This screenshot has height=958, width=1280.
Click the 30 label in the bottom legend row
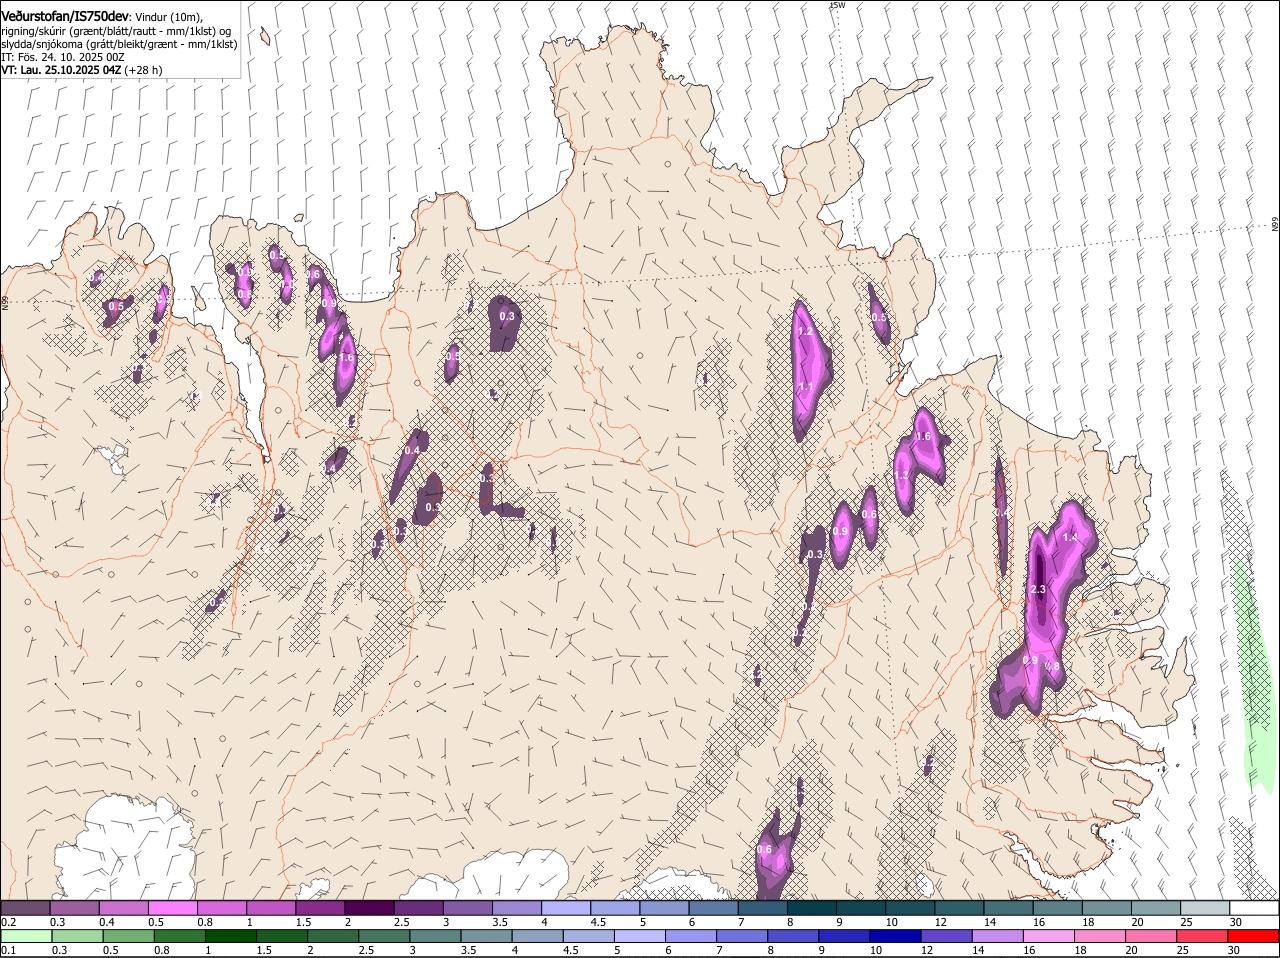tap(1233, 950)
